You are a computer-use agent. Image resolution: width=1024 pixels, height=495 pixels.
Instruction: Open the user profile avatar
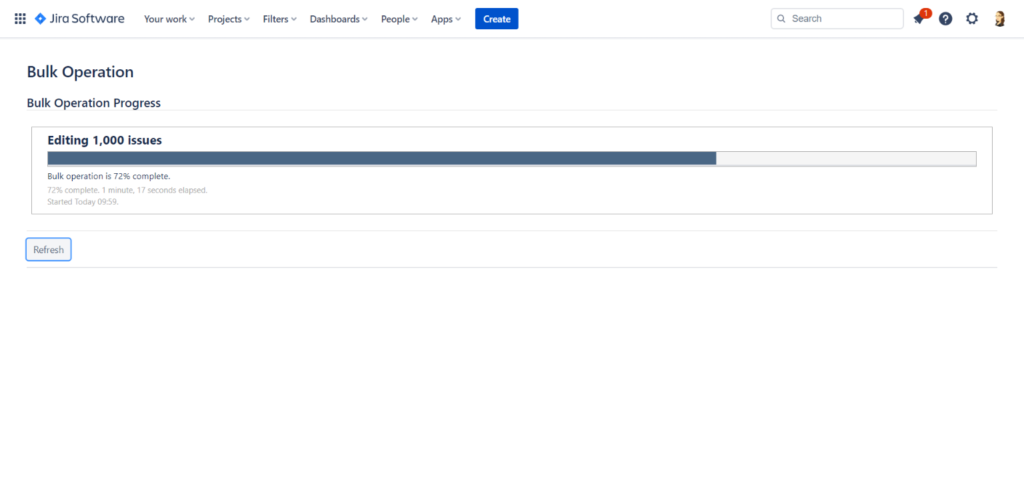click(x=999, y=19)
